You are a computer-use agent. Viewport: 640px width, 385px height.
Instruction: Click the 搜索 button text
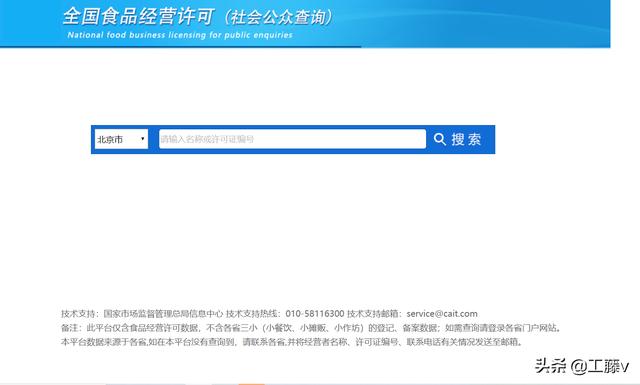[x=467, y=139]
